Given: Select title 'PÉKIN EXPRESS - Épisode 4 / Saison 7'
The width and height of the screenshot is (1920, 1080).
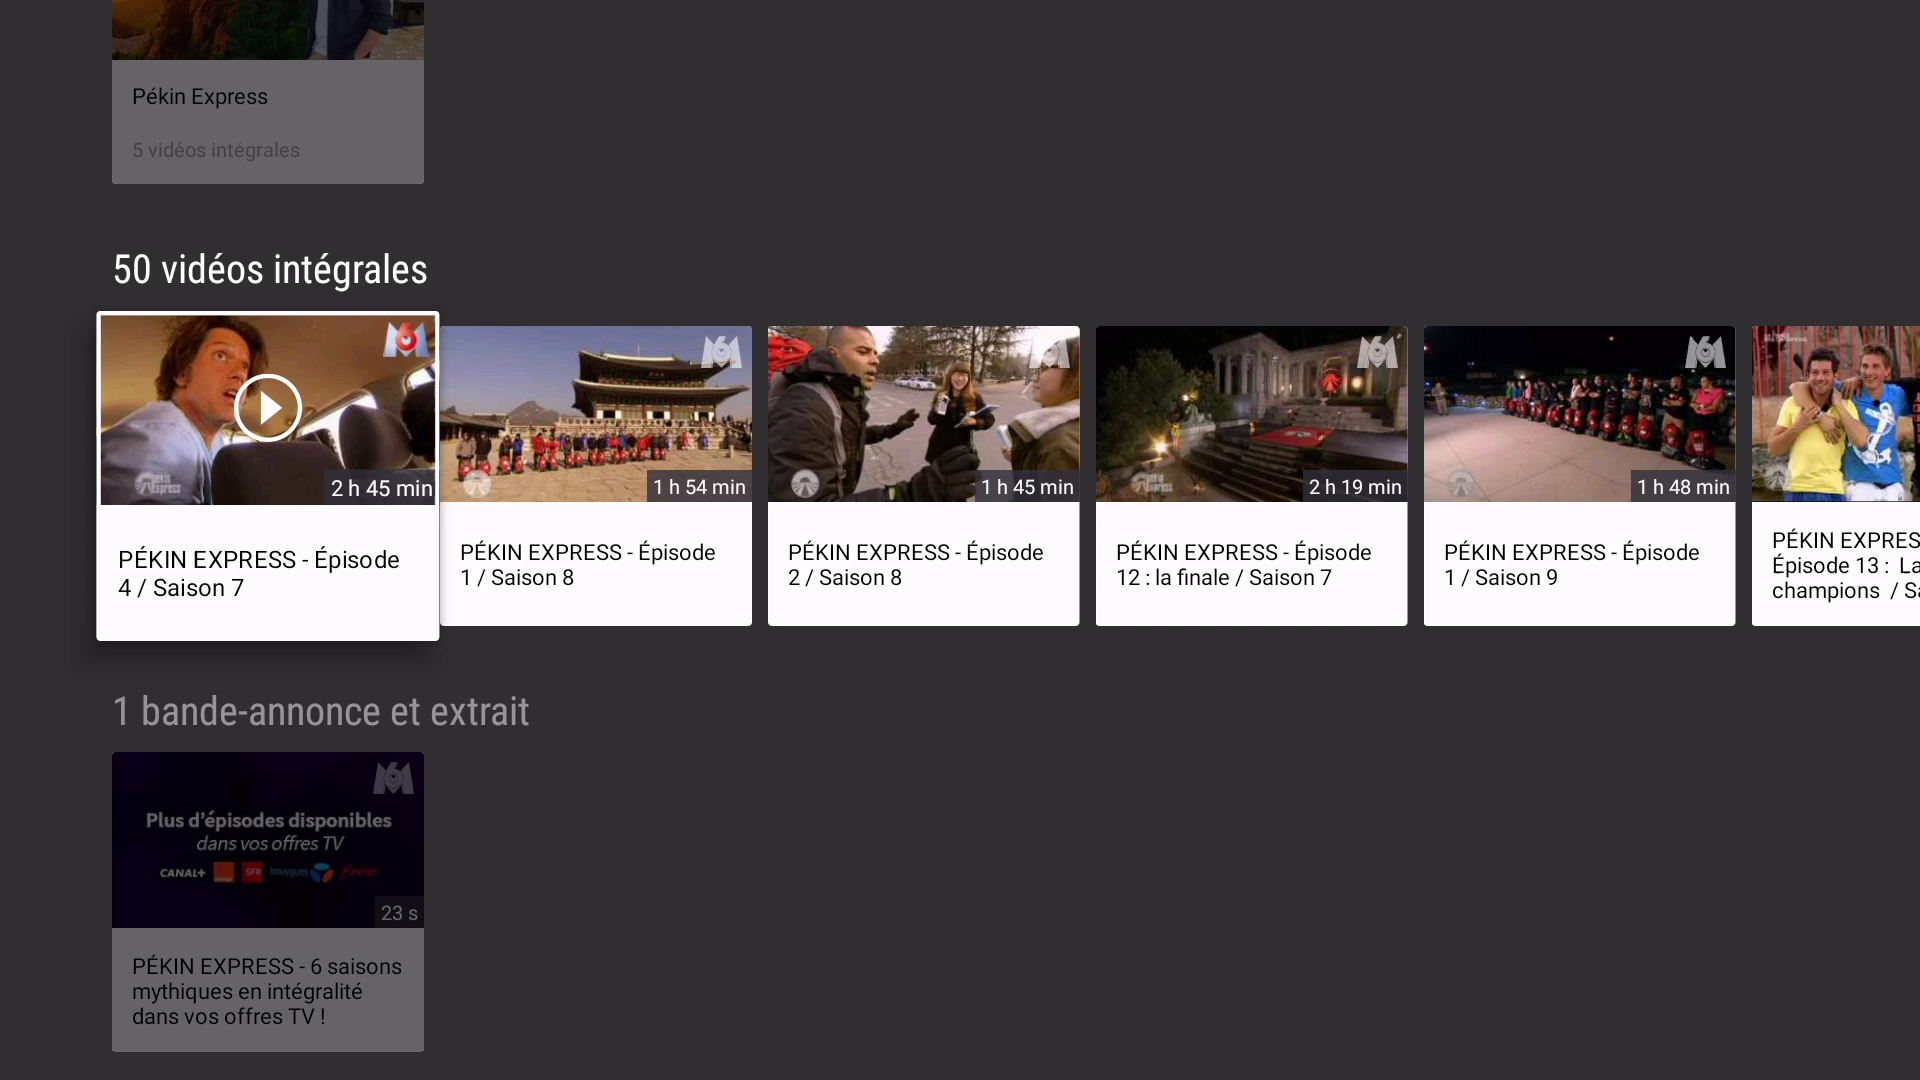Looking at the screenshot, I should [x=259, y=574].
